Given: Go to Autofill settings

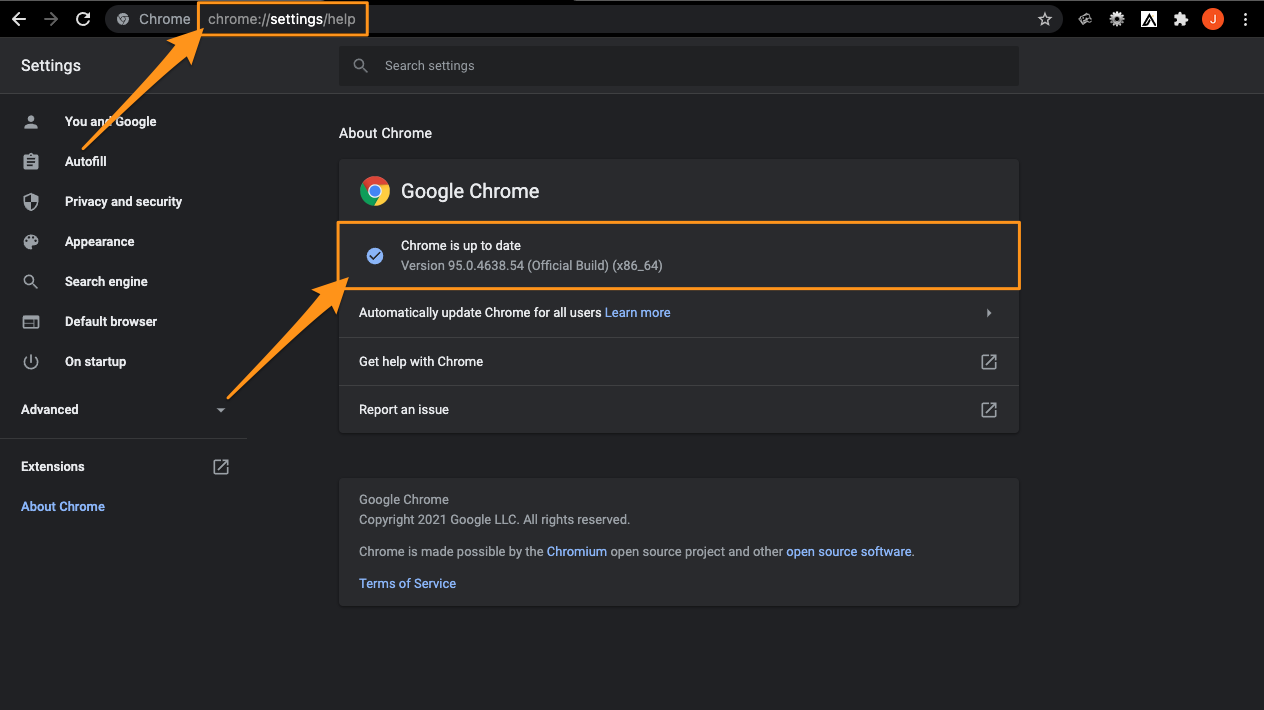Looking at the screenshot, I should pyautogui.click(x=85, y=161).
